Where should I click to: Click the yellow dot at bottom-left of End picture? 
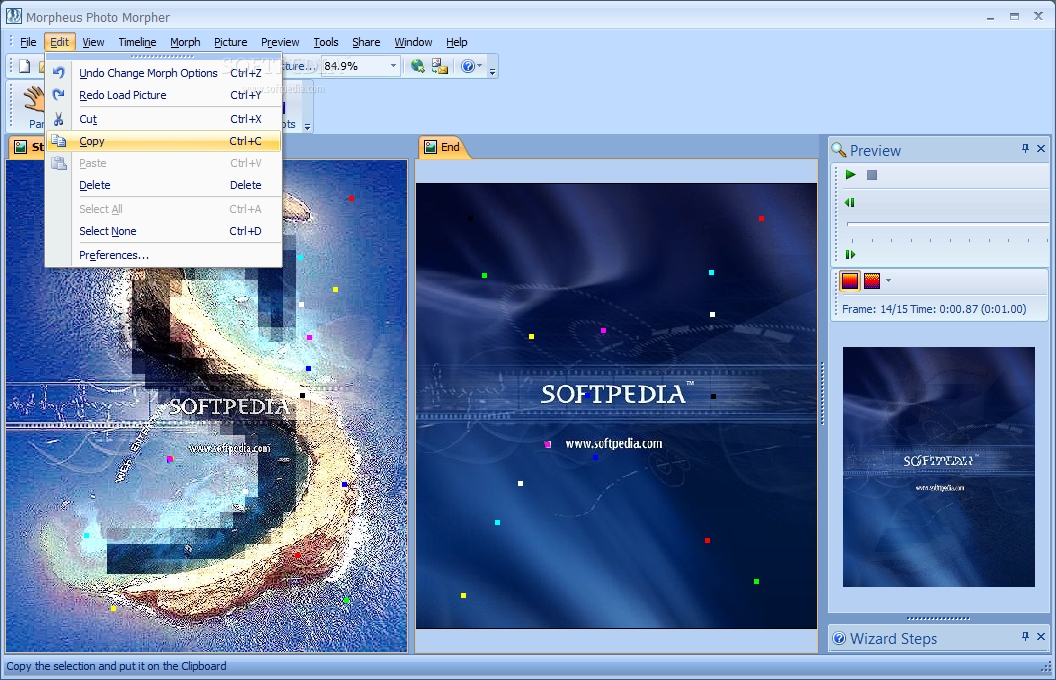463,595
